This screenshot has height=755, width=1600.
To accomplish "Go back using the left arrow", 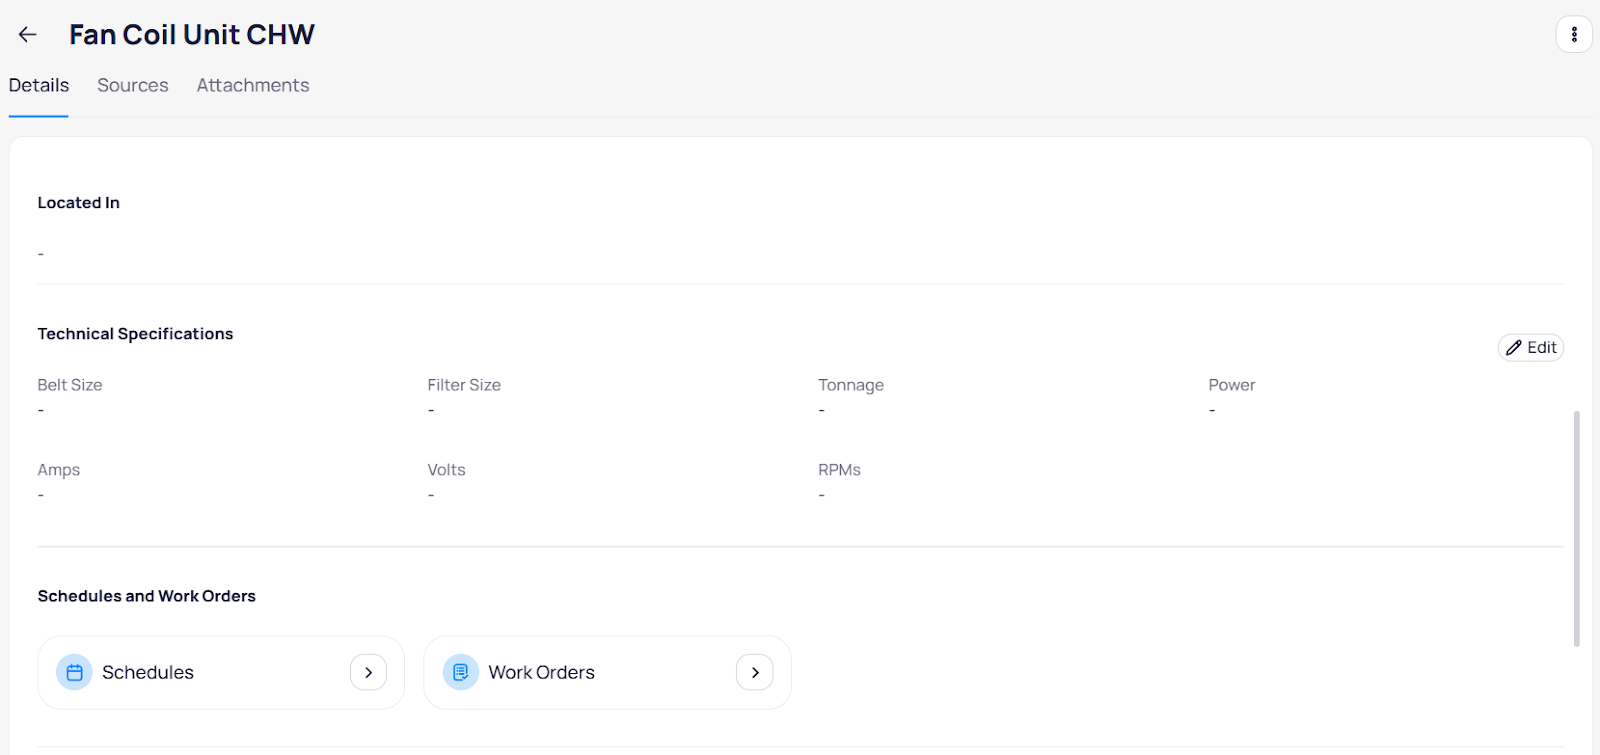I will (27, 35).
